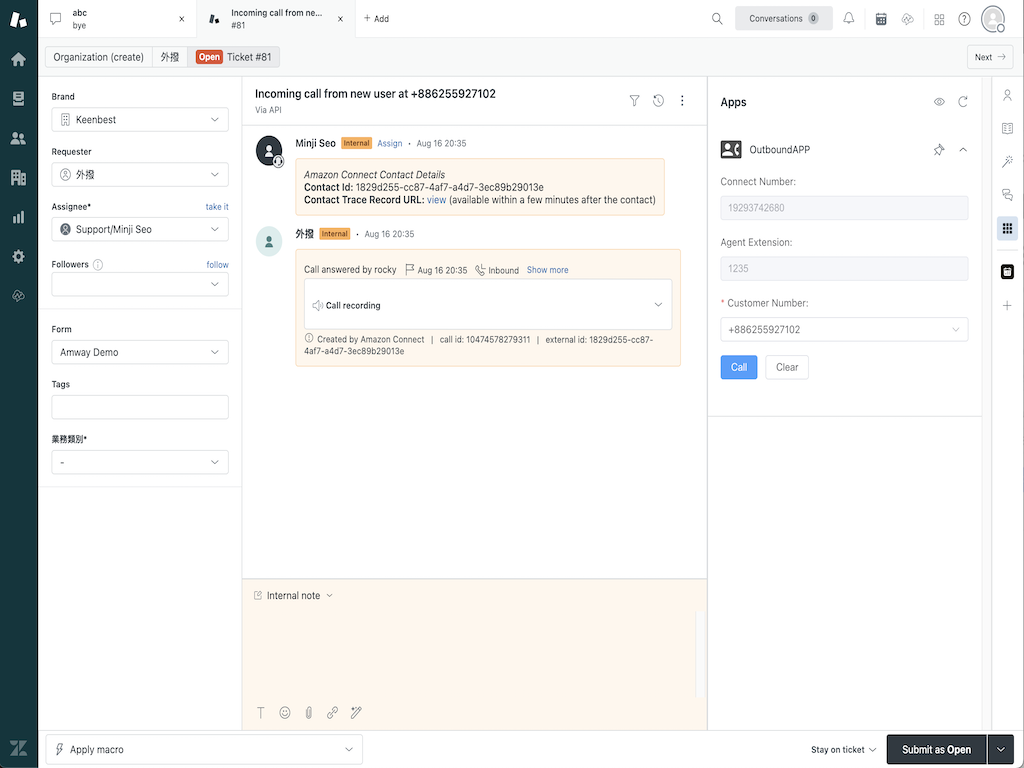This screenshot has width=1024, height=768.
Task: Open the help question mark icon
Action: [964, 19]
